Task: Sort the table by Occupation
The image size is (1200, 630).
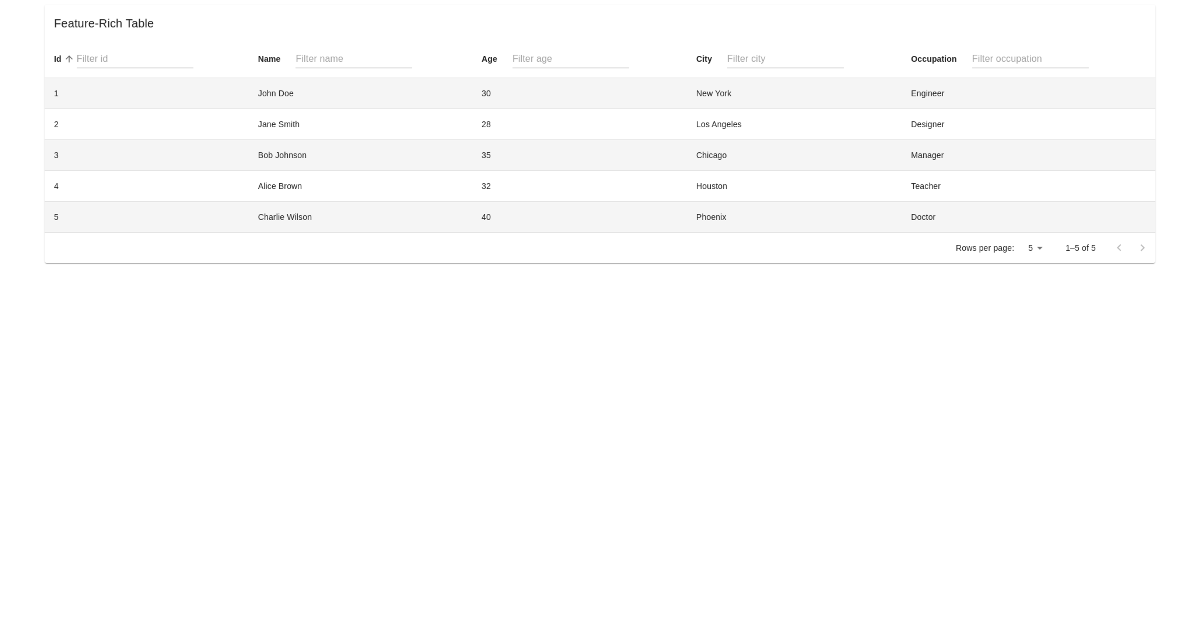Action: (x=933, y=59)
